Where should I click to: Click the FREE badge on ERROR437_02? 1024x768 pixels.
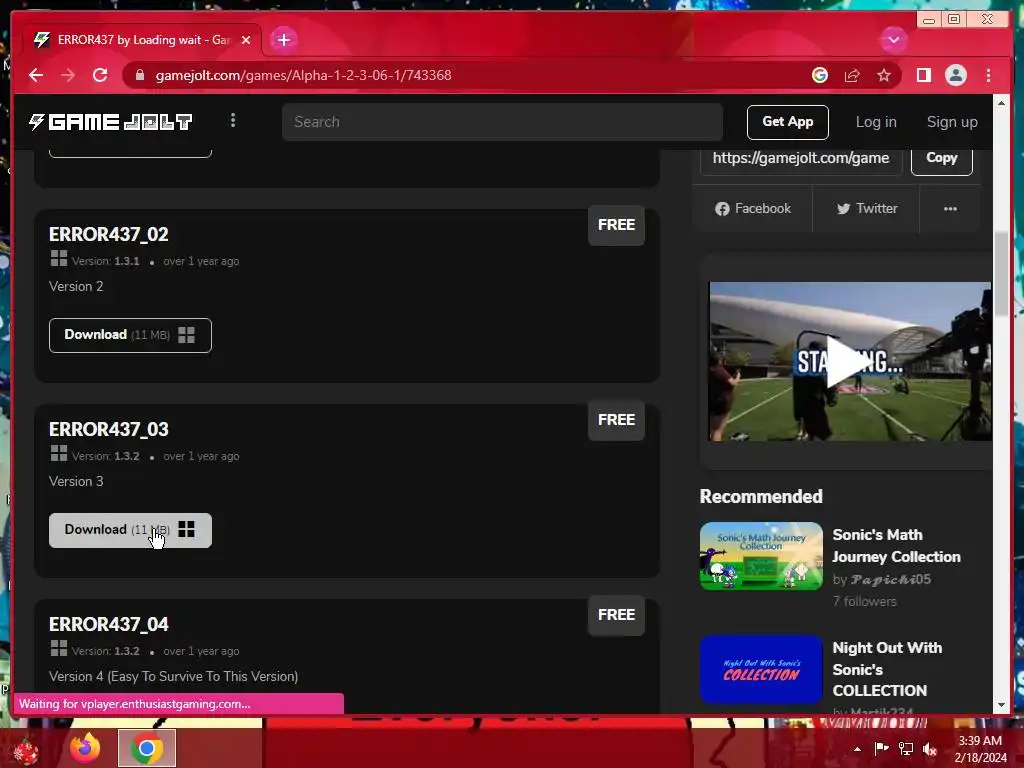pos(616,225)
